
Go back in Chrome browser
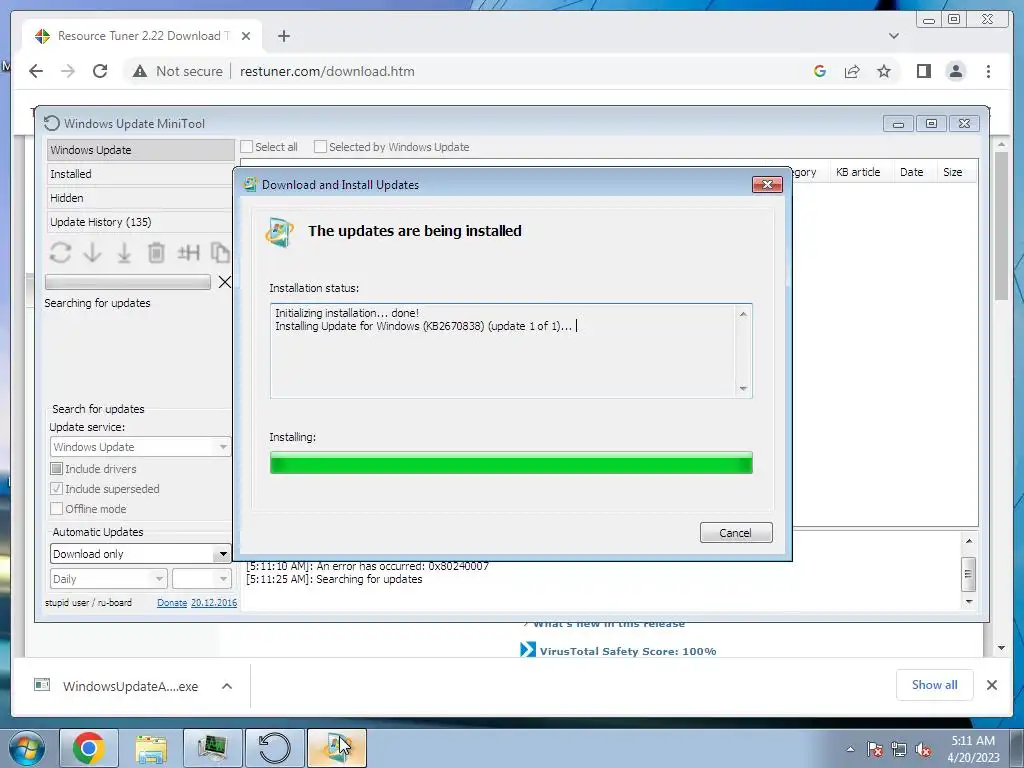click(x=36, y=71)
